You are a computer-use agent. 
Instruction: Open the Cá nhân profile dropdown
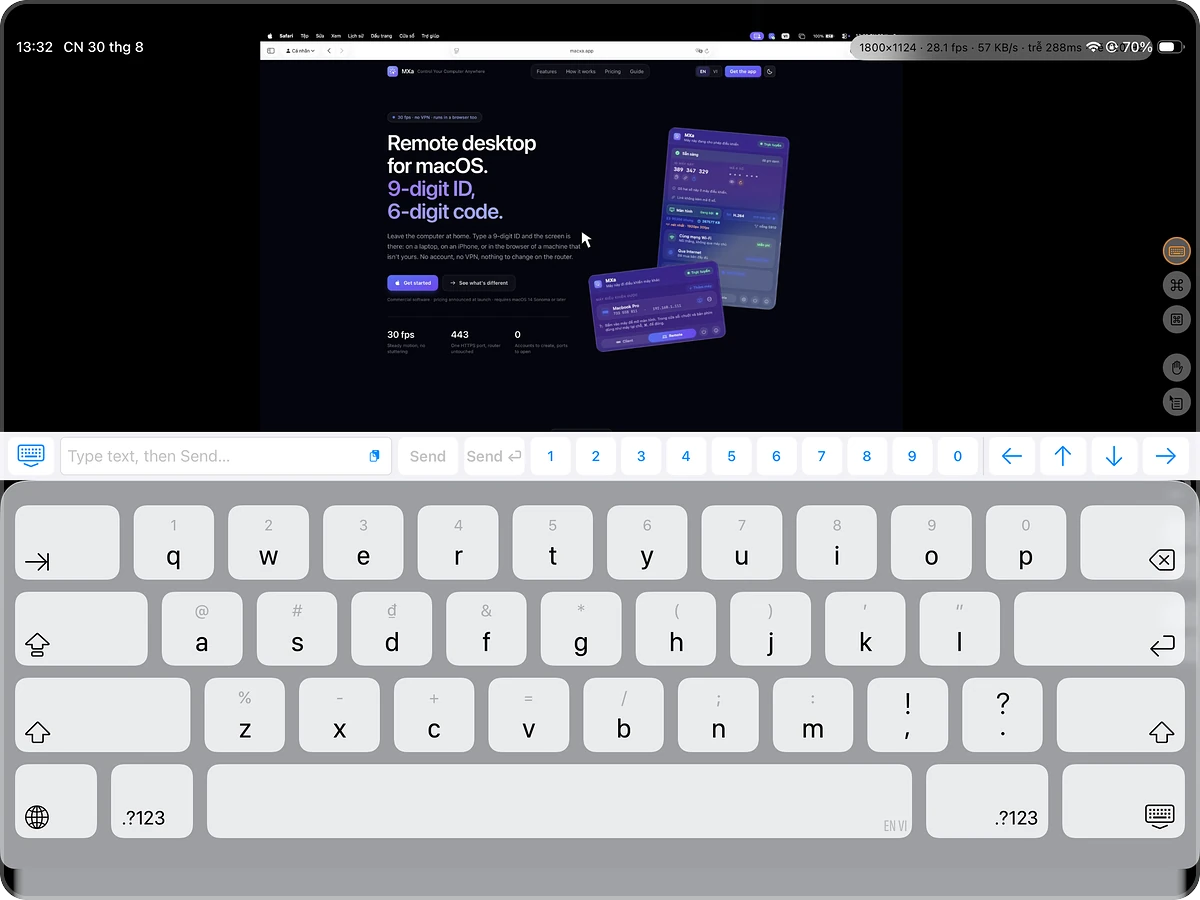(x=300, y=50)
